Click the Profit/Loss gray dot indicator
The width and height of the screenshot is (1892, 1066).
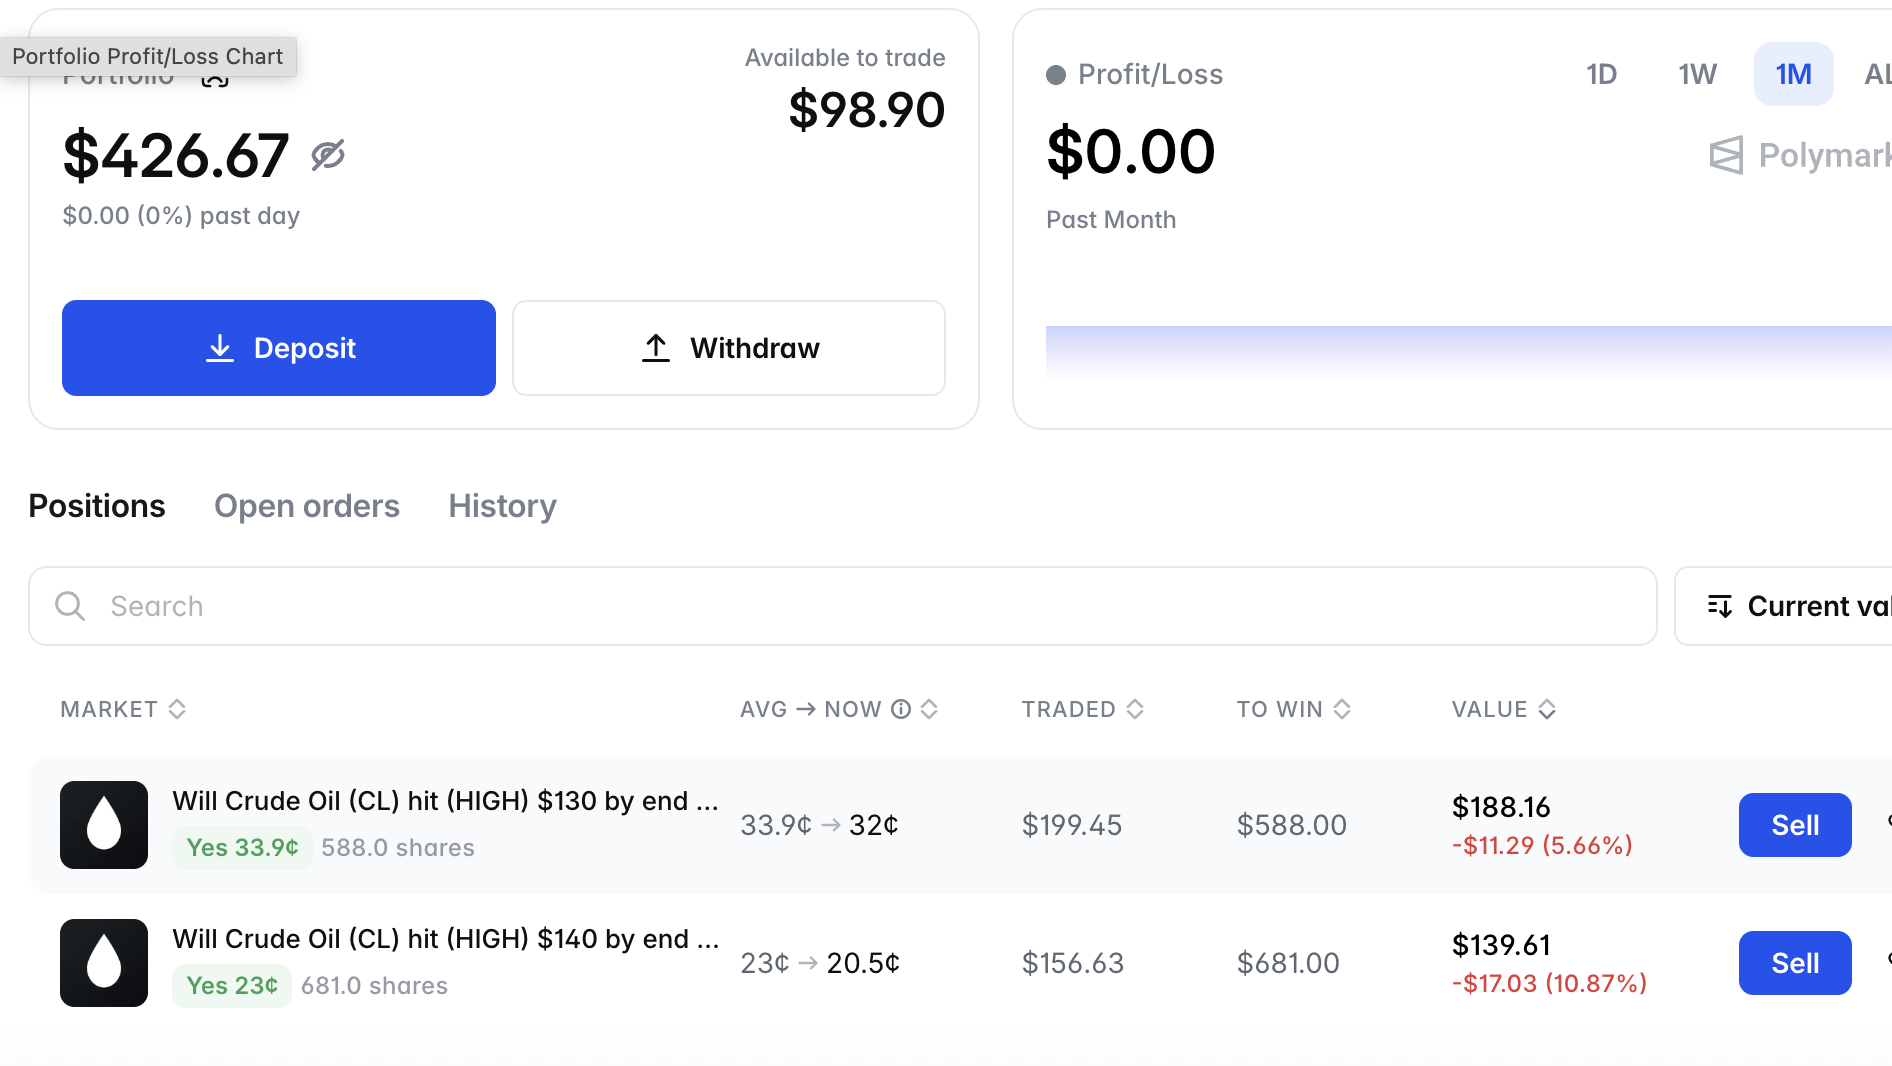[x=1056, y=75]
